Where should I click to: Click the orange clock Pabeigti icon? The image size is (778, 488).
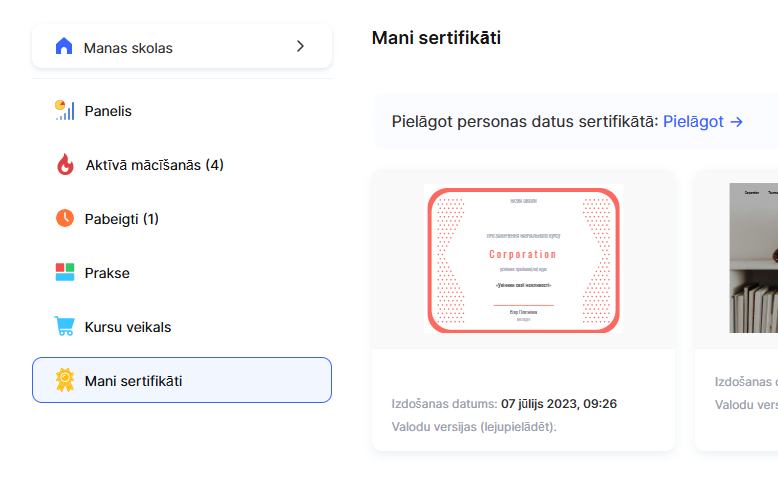[x=65, y=219]
